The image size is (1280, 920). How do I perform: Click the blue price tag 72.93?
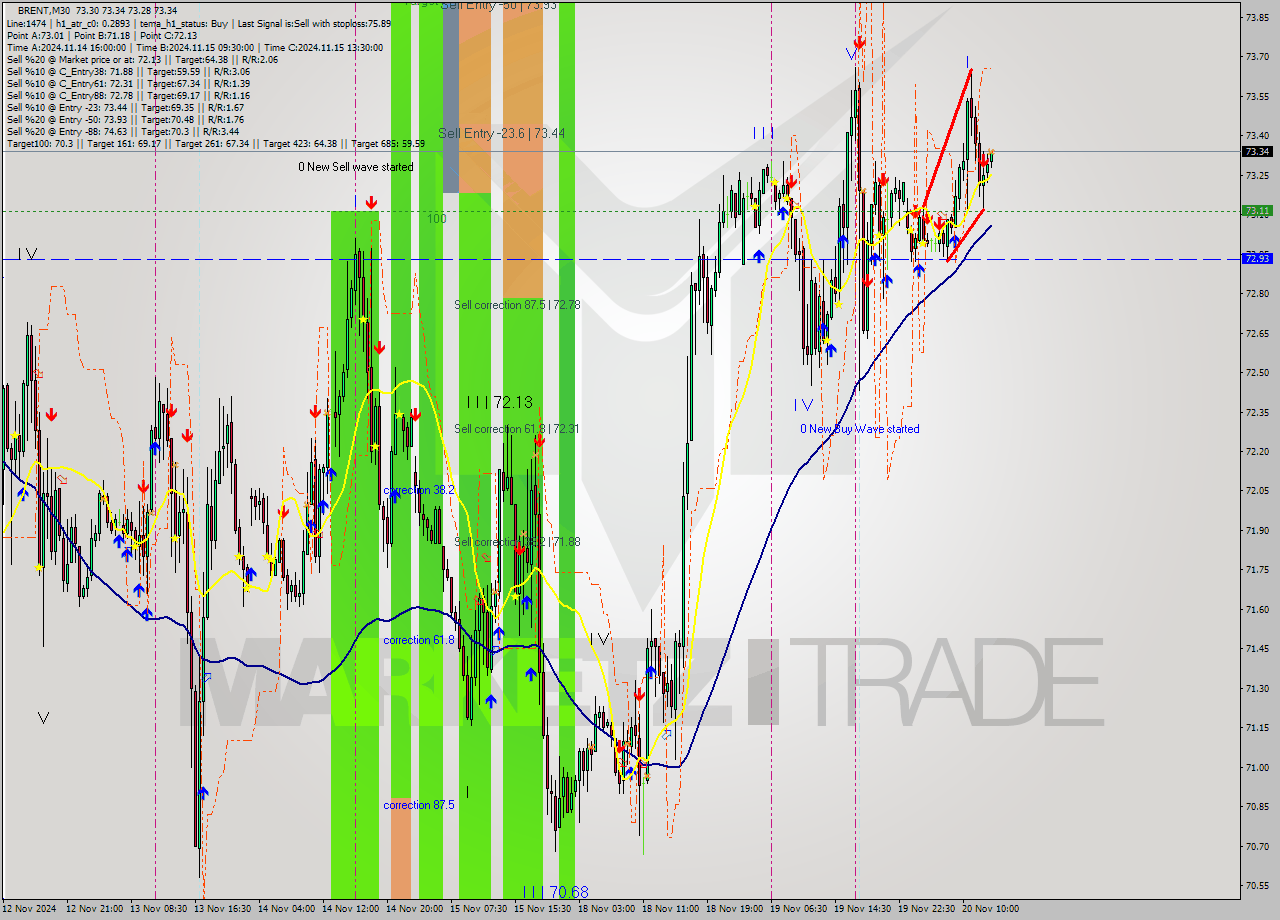[x=1257, y=258]
